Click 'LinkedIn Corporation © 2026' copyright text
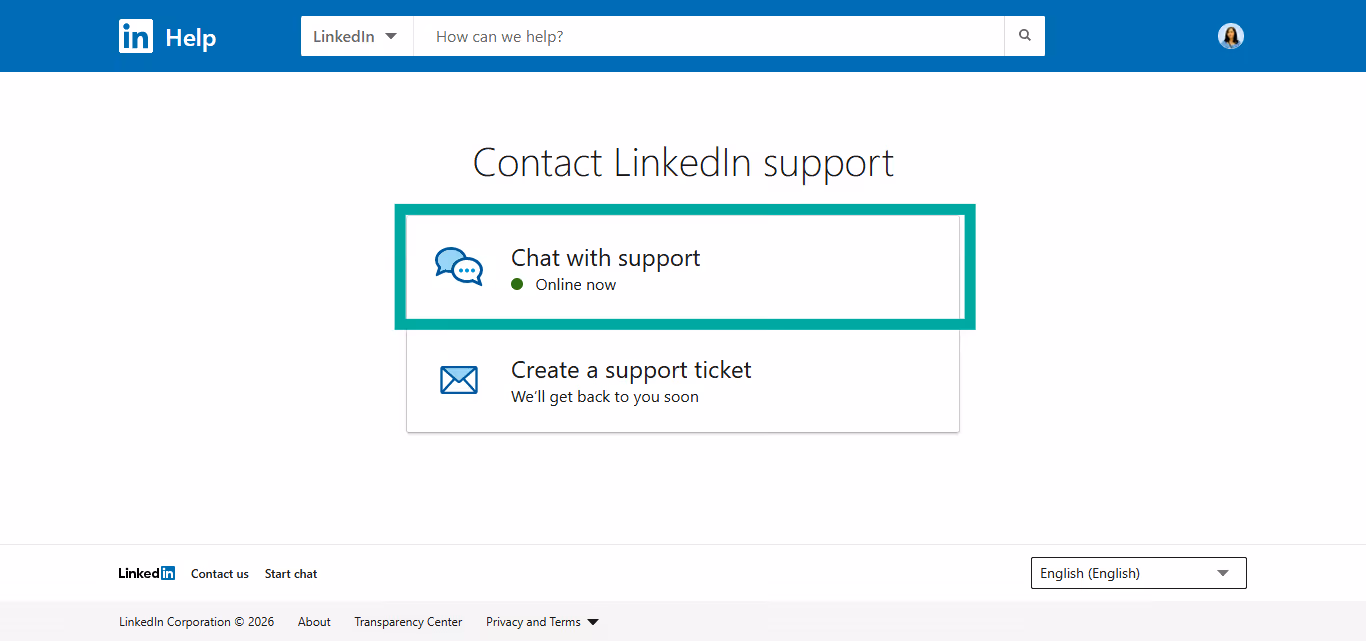The image size is (1366, 641). 196,622
